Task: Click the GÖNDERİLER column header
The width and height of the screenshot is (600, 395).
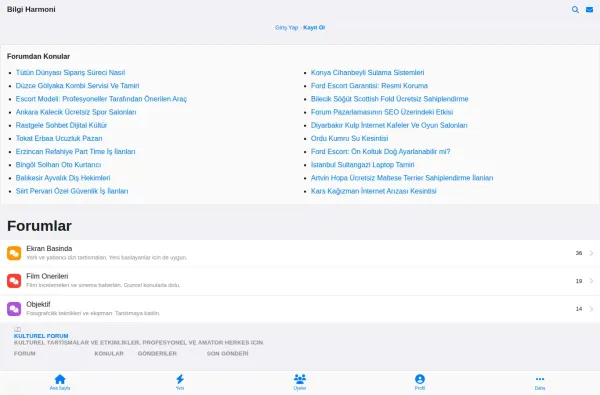Action: [157, 354]
